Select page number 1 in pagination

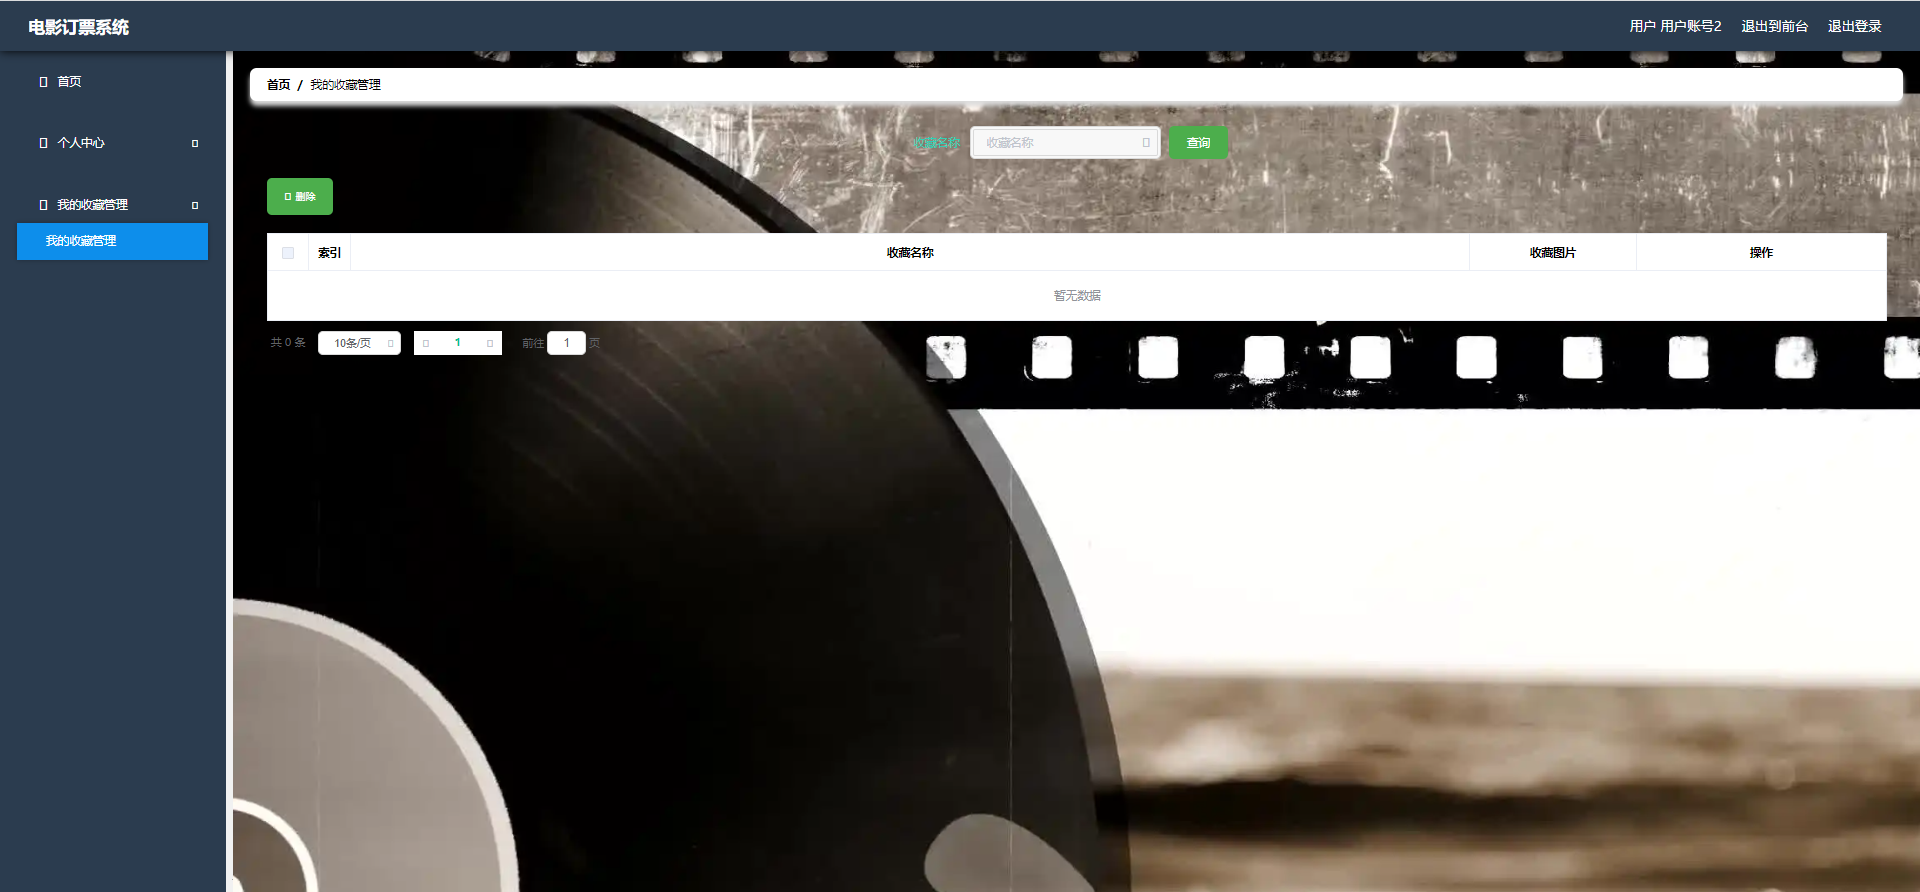pyautogui.click(x=458, y=343)
